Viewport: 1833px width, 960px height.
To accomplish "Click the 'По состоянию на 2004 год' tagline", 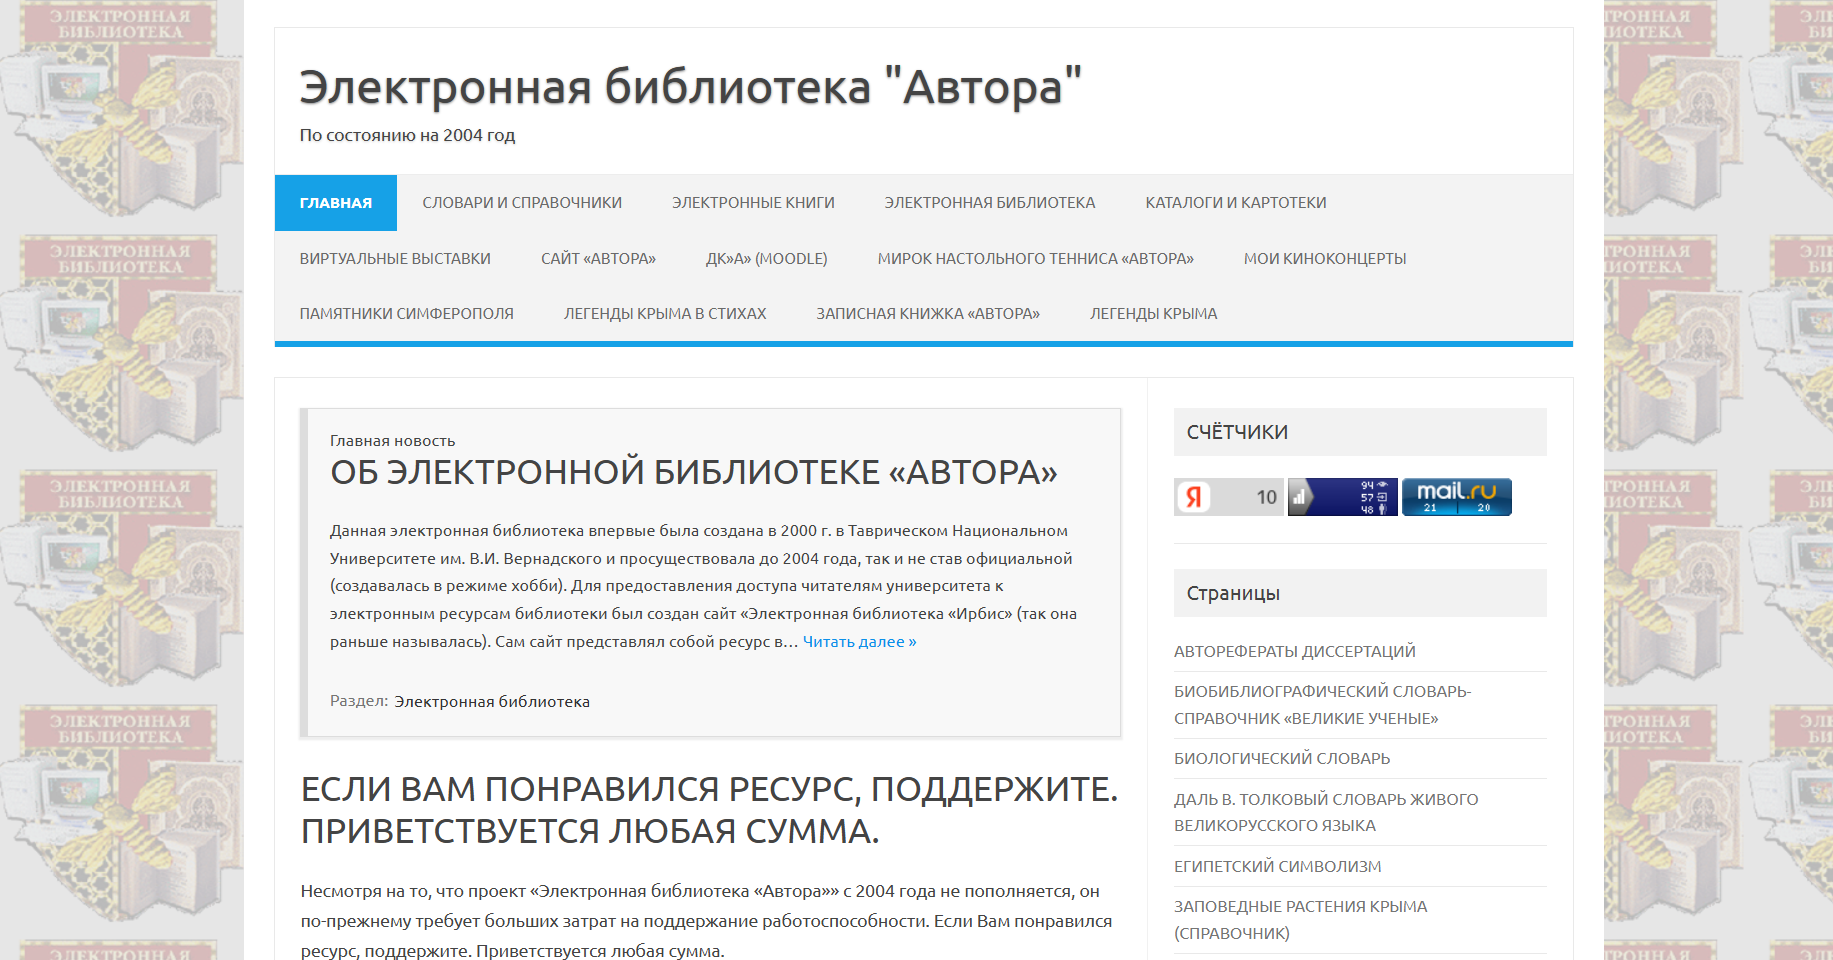I will tap(407, 135).
